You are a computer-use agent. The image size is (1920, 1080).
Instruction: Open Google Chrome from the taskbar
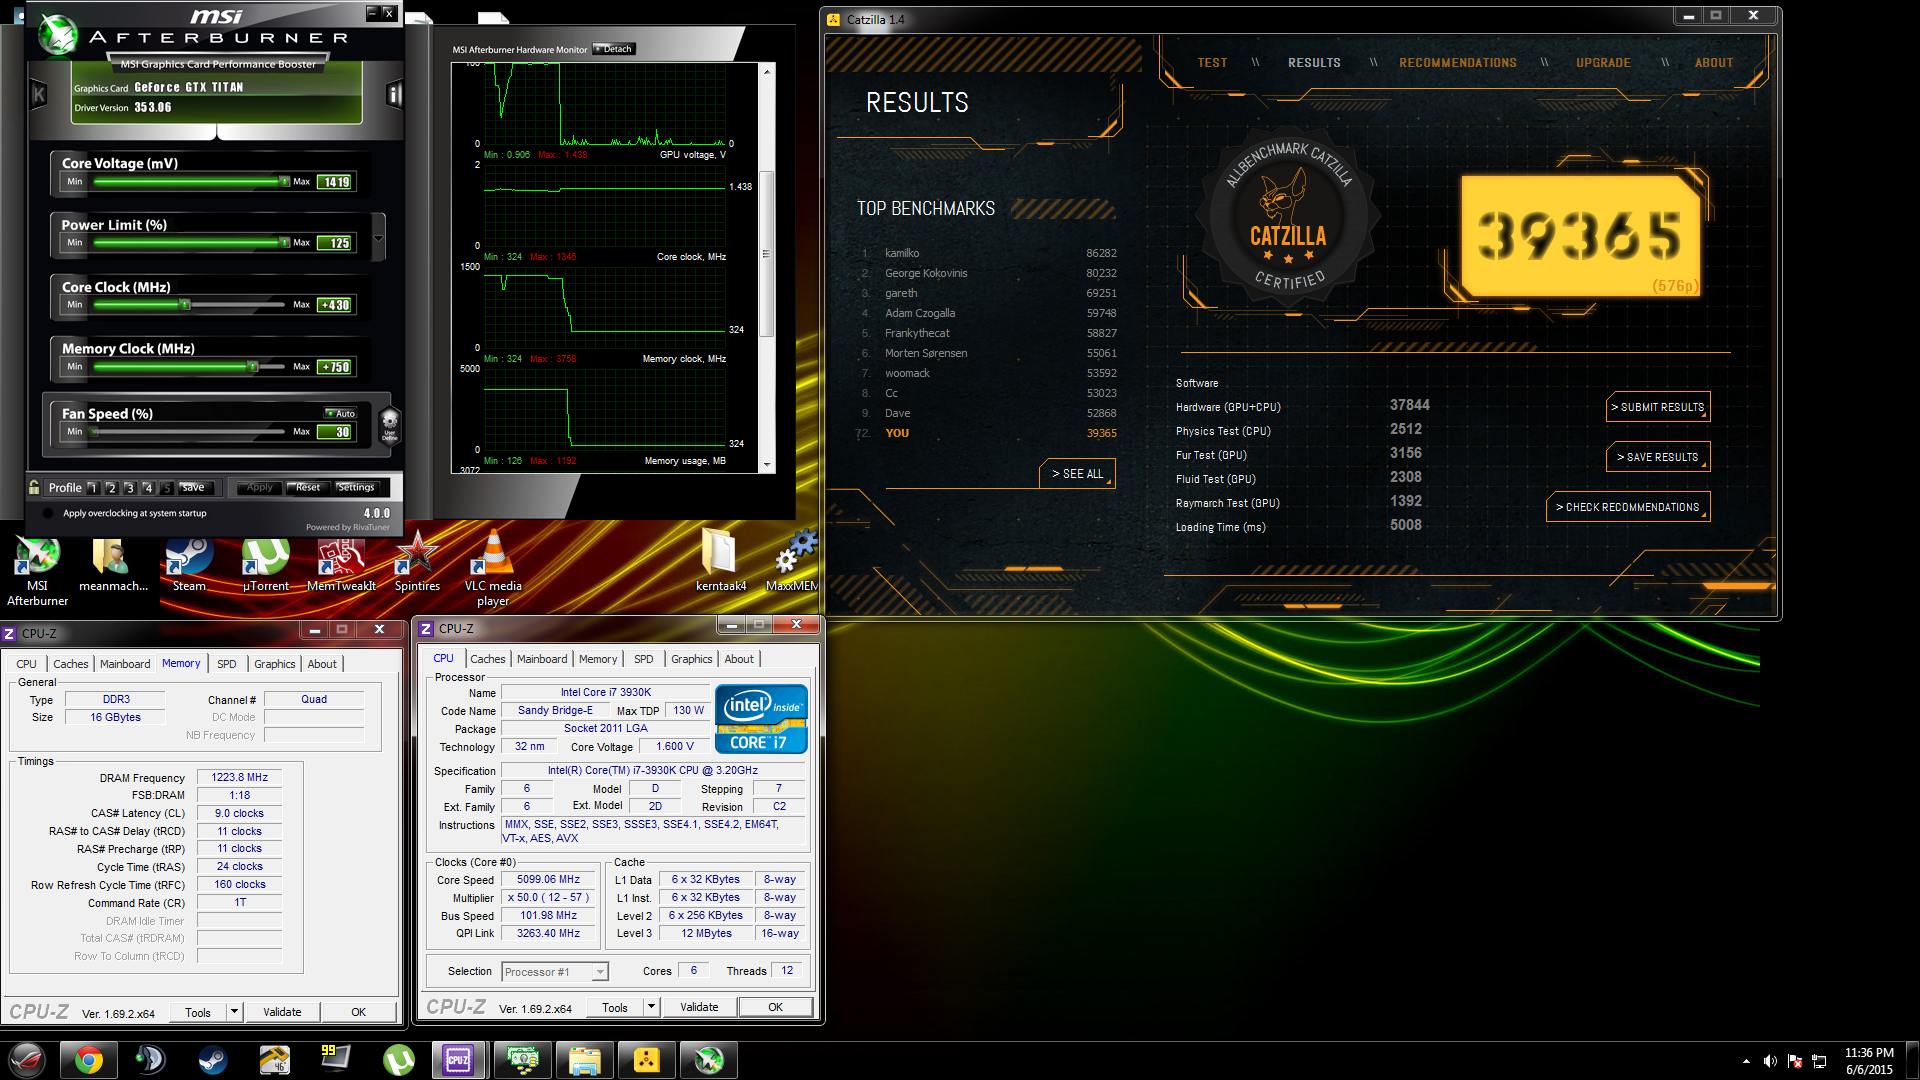click(88, 1060)
